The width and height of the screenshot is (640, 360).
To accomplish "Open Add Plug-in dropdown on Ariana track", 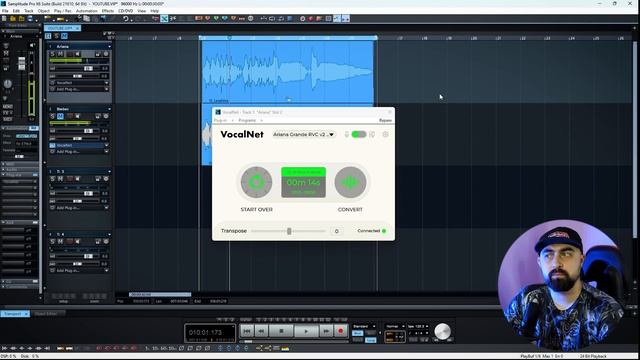I will coord(107,89).
